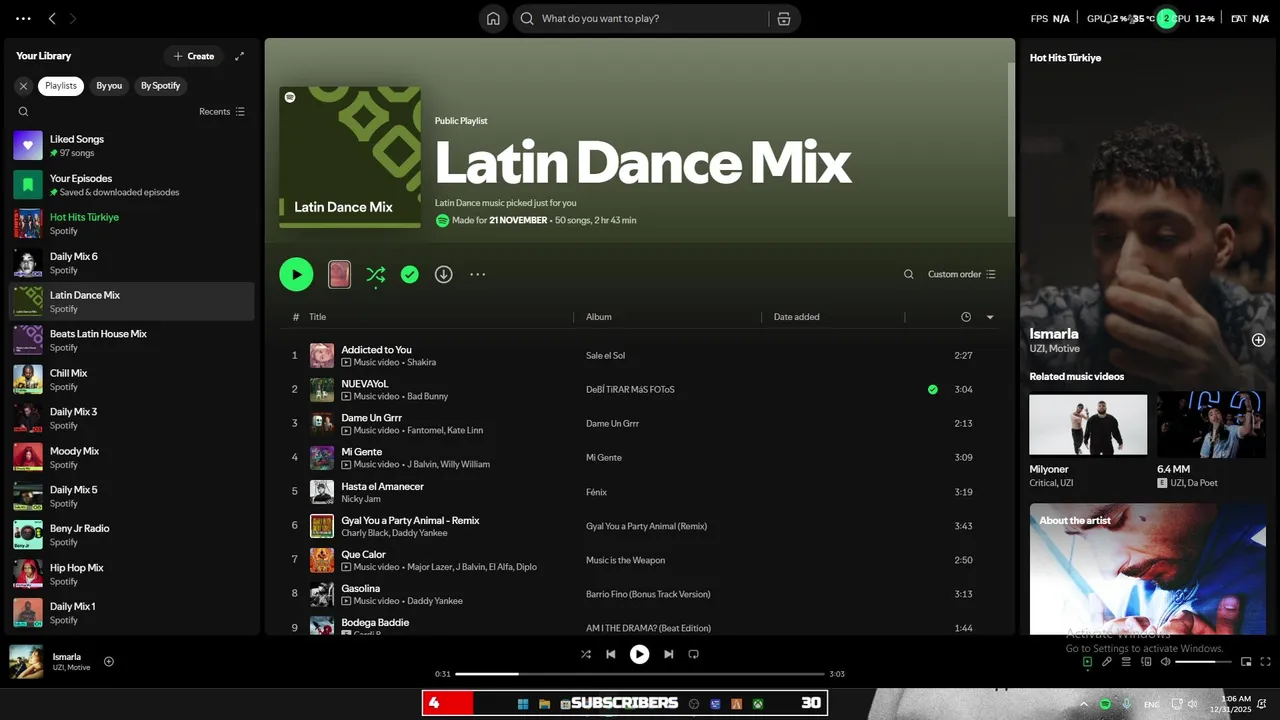Click the Shakira artist link
This screenshot has width=1280, height=720.
pos(421,362)
